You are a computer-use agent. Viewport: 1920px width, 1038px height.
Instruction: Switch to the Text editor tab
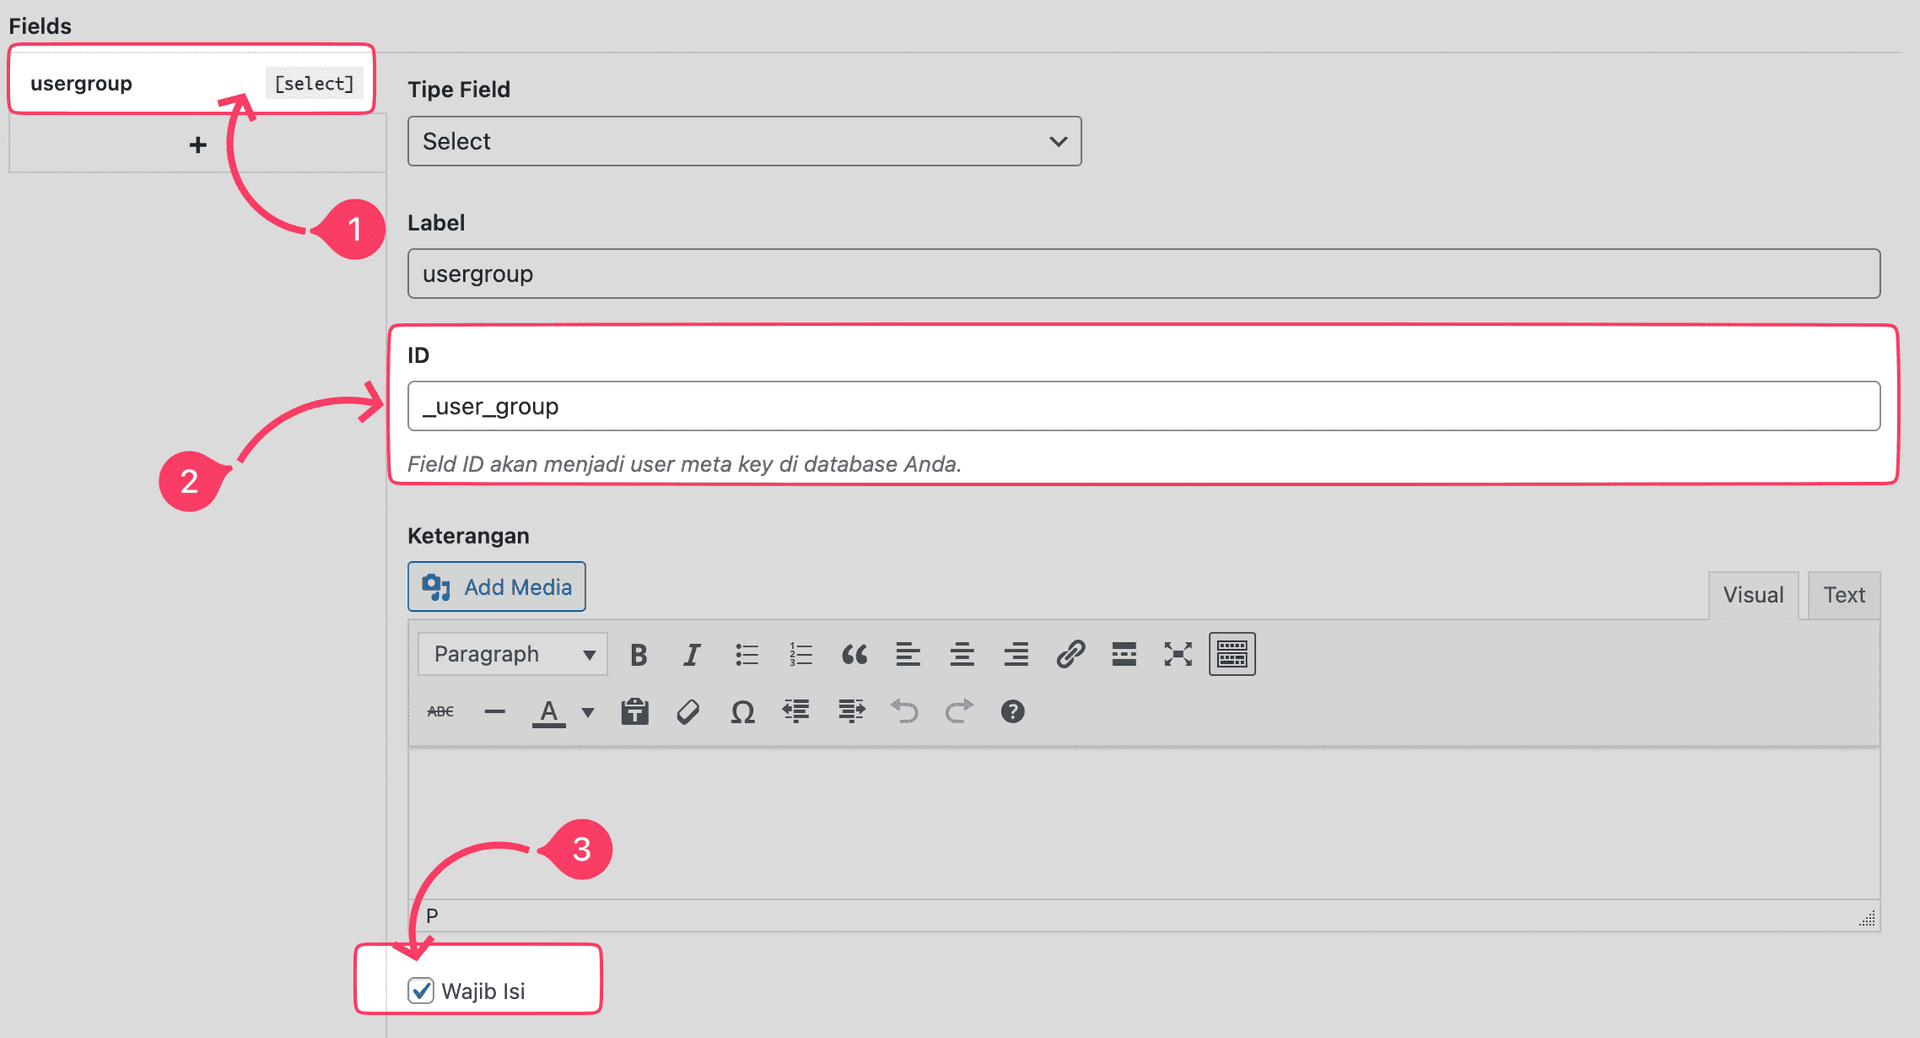(1843, 594)
